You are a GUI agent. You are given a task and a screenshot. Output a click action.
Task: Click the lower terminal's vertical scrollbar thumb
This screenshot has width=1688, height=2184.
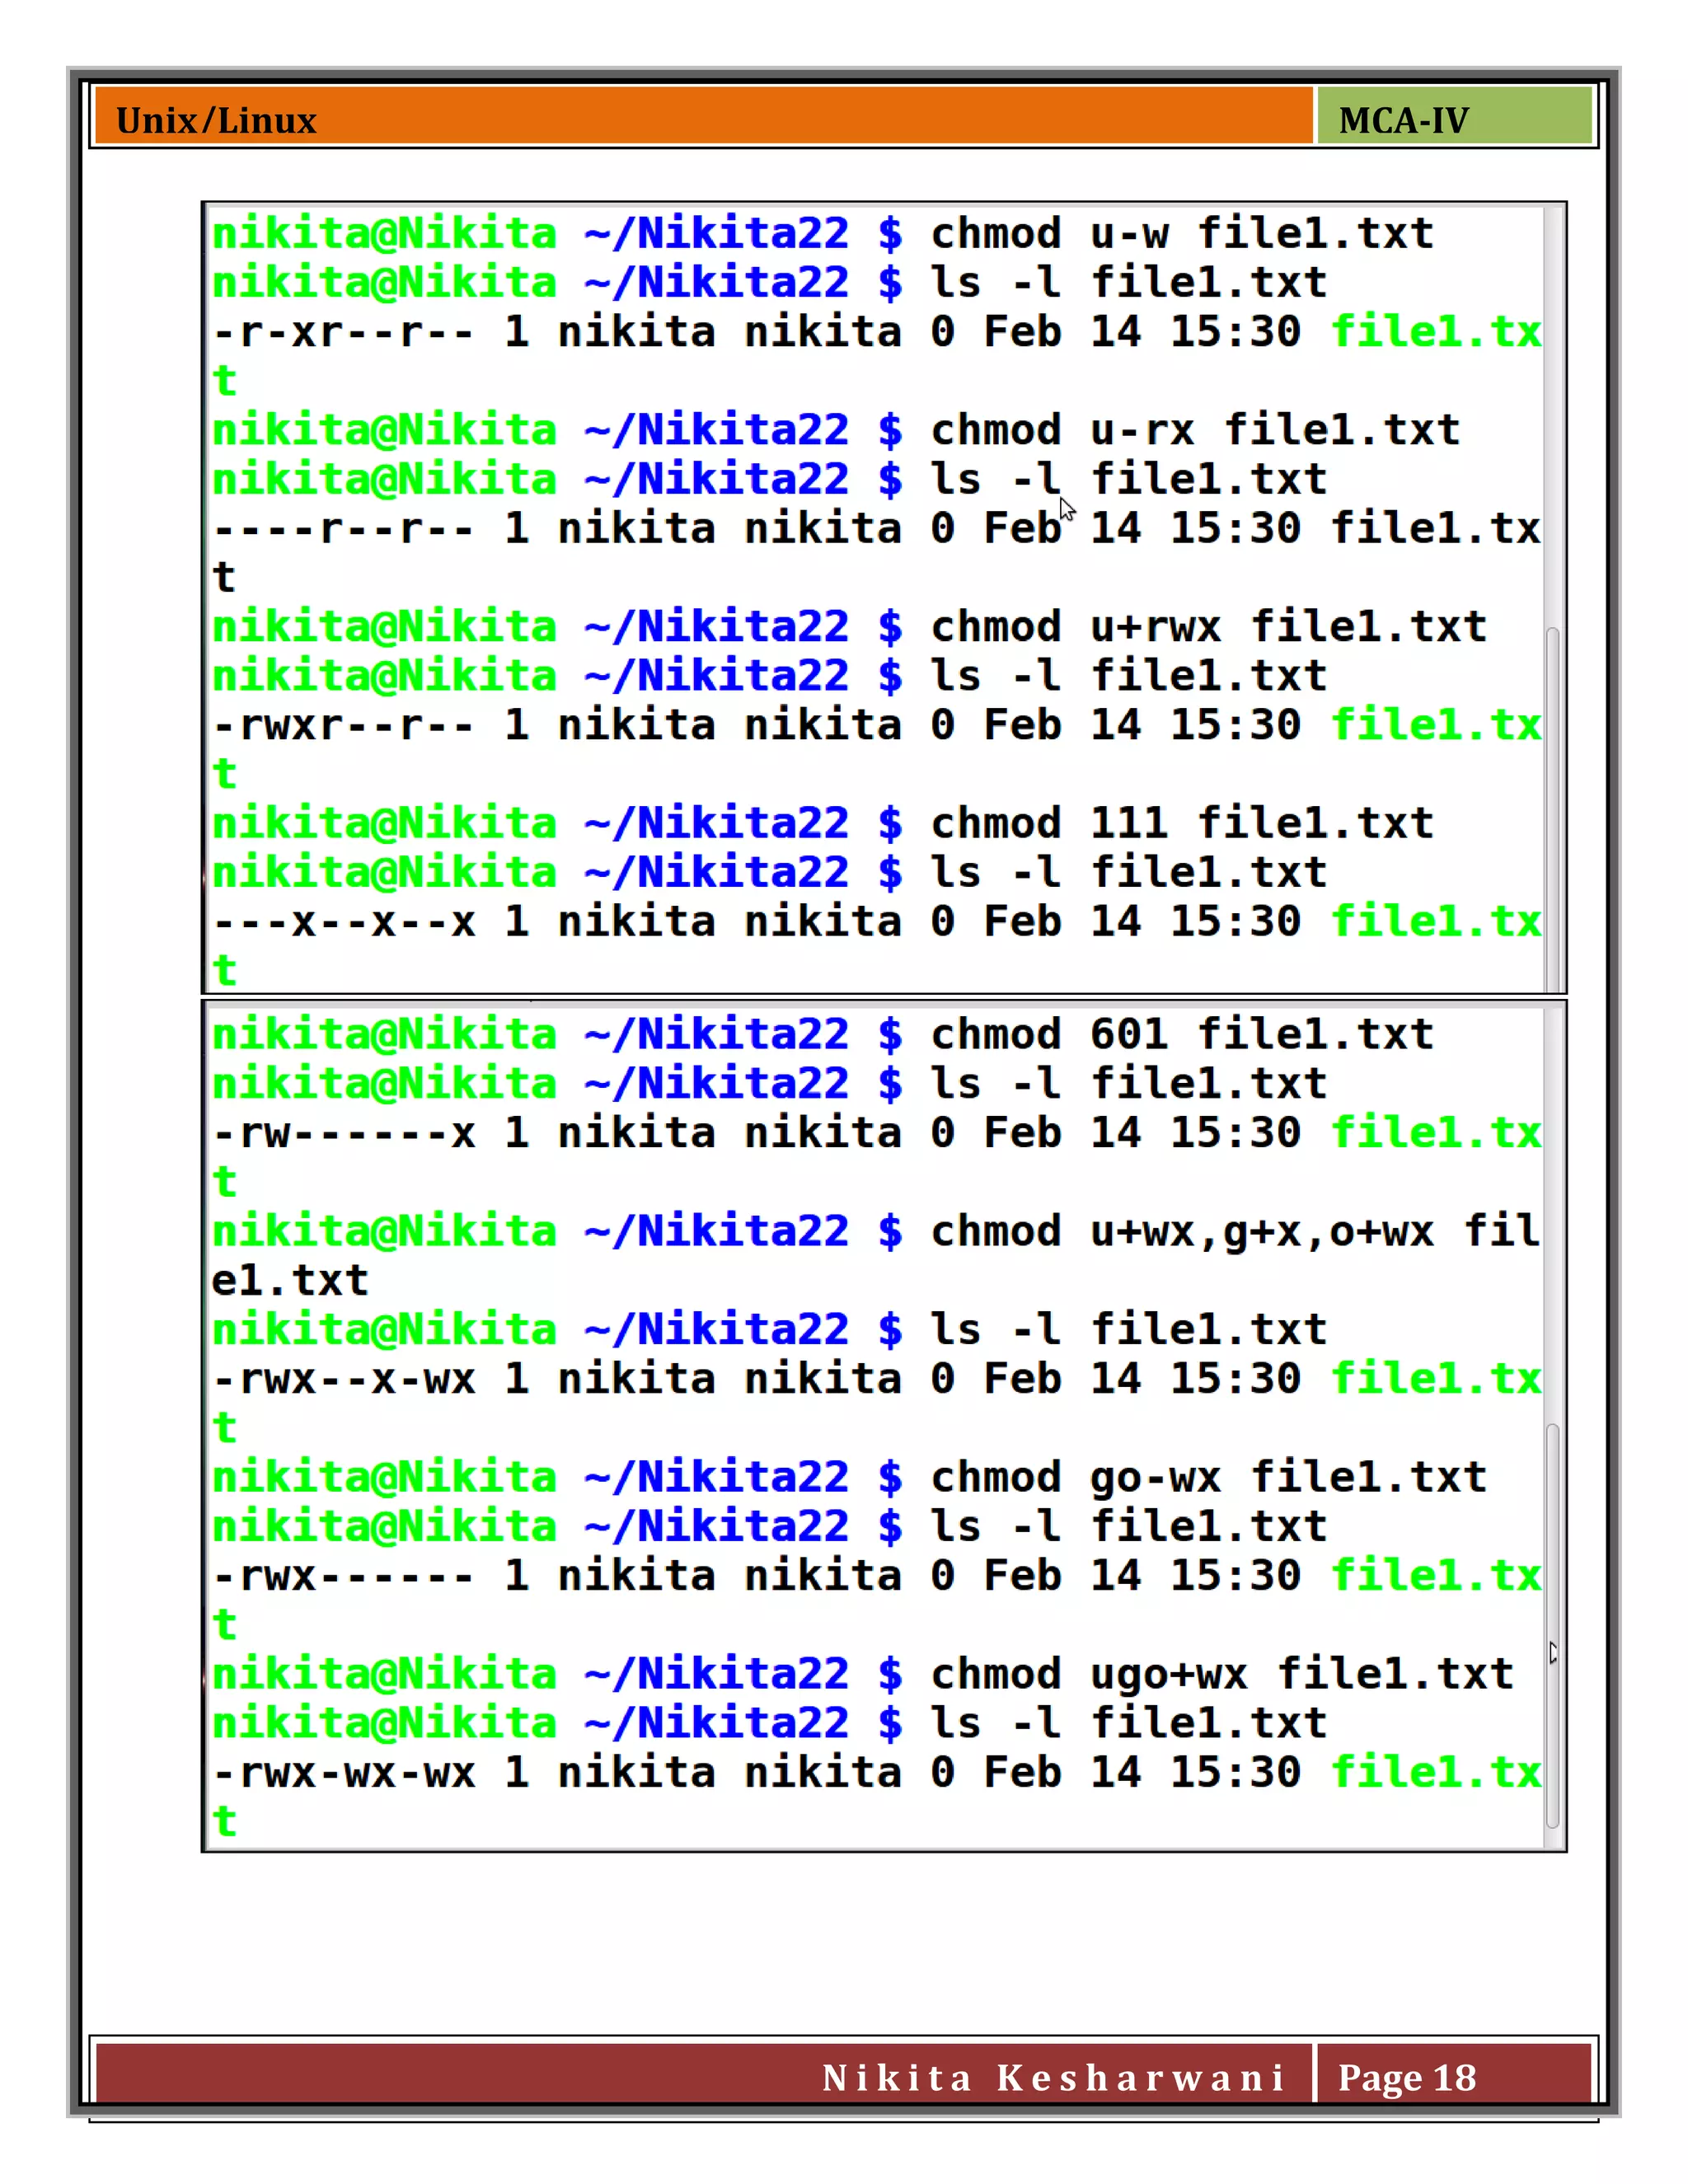pos(1553,1626)
